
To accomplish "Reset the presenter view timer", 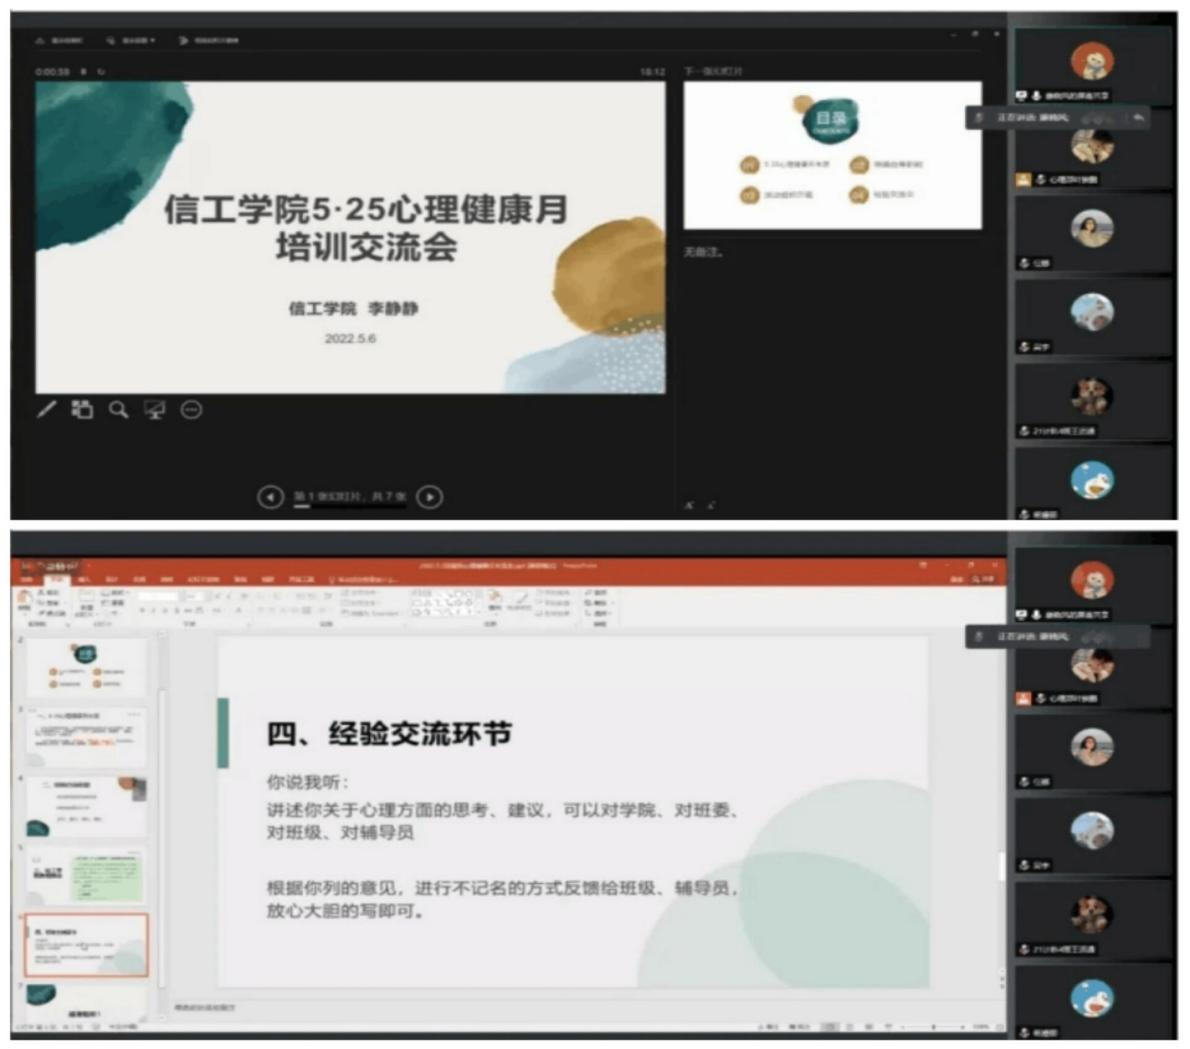I will [101, 72].
